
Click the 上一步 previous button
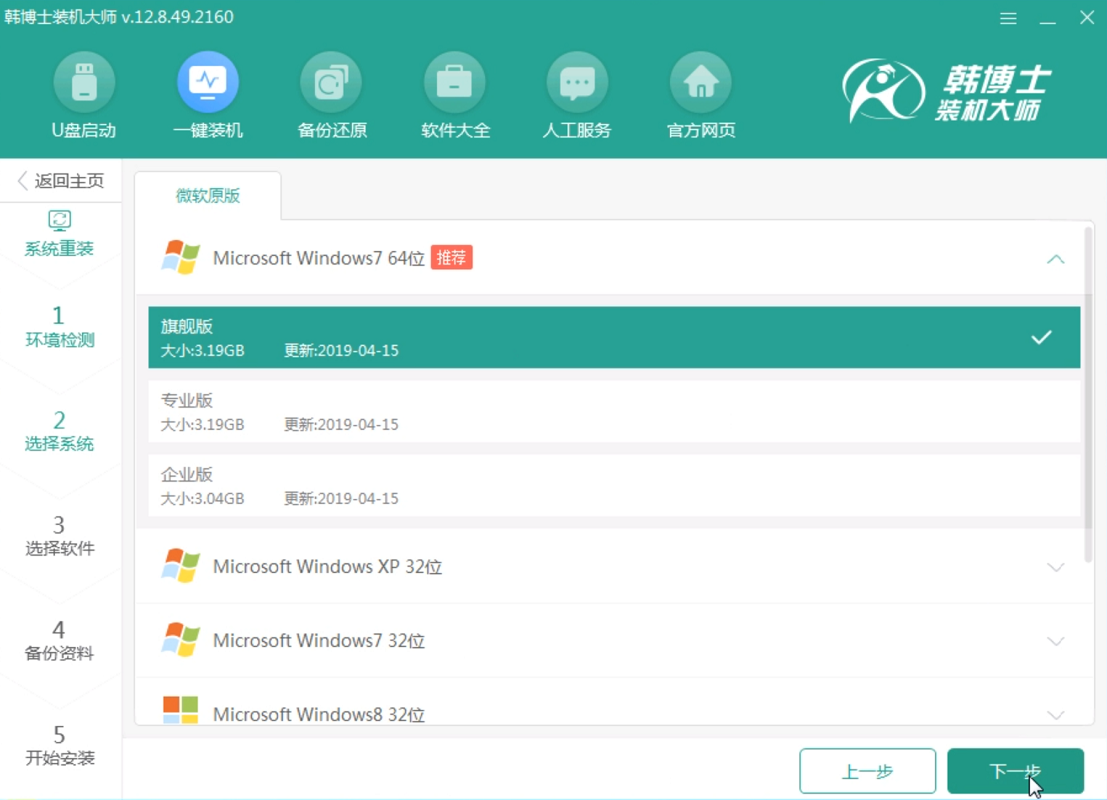868,771
